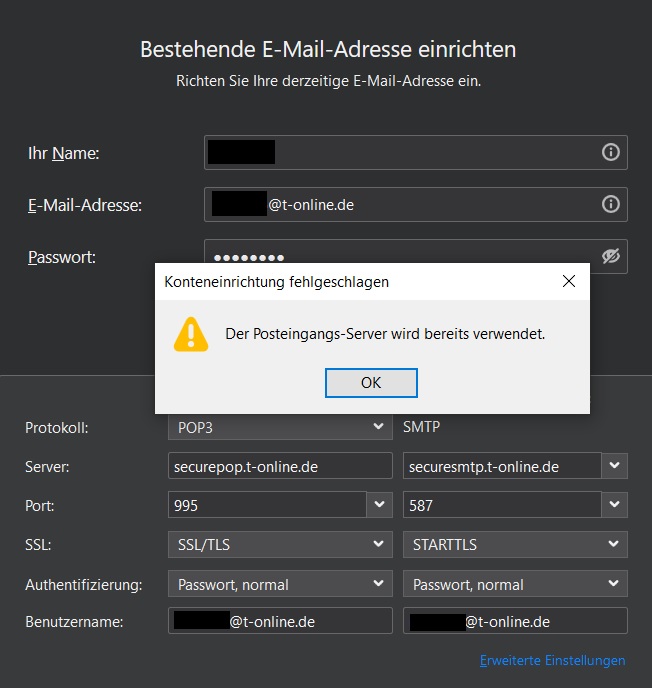Click the info icon beside E-Mail-Adresse
The height and width of the screenshot is (688, 652).
click(610, 205)
